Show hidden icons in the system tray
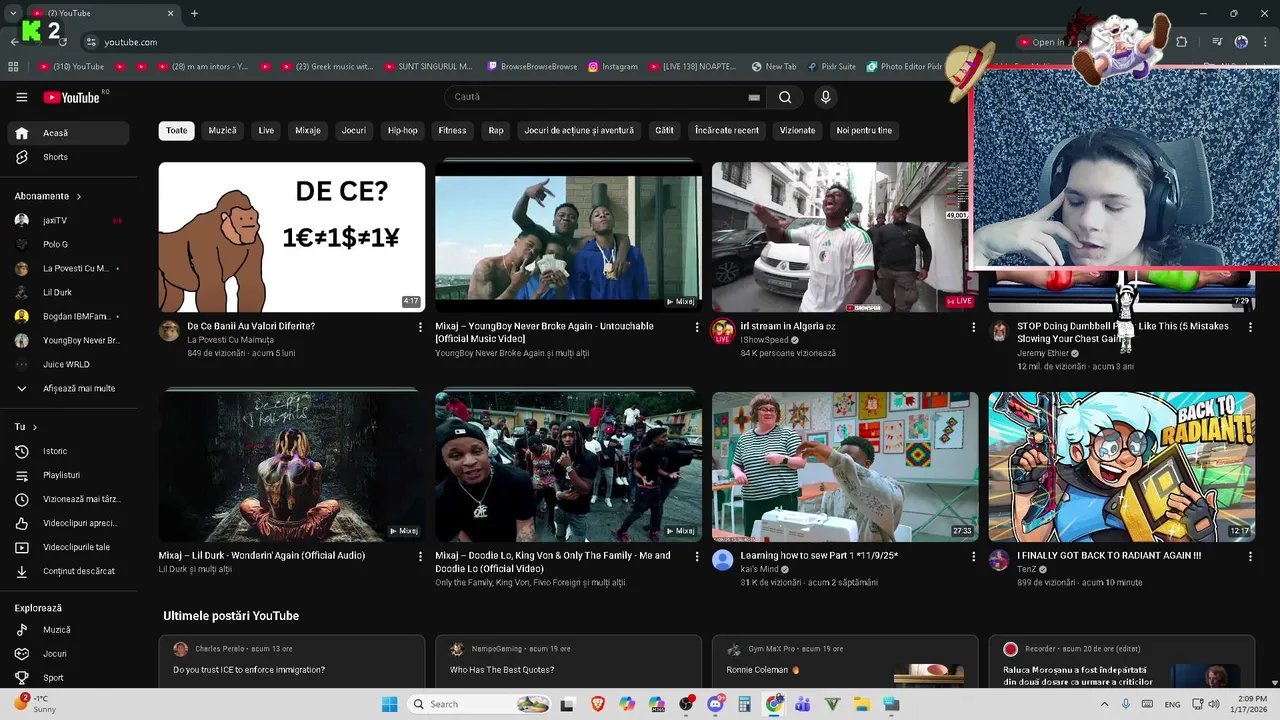This screenshot has height=720, width=1280. (1106, 704)
